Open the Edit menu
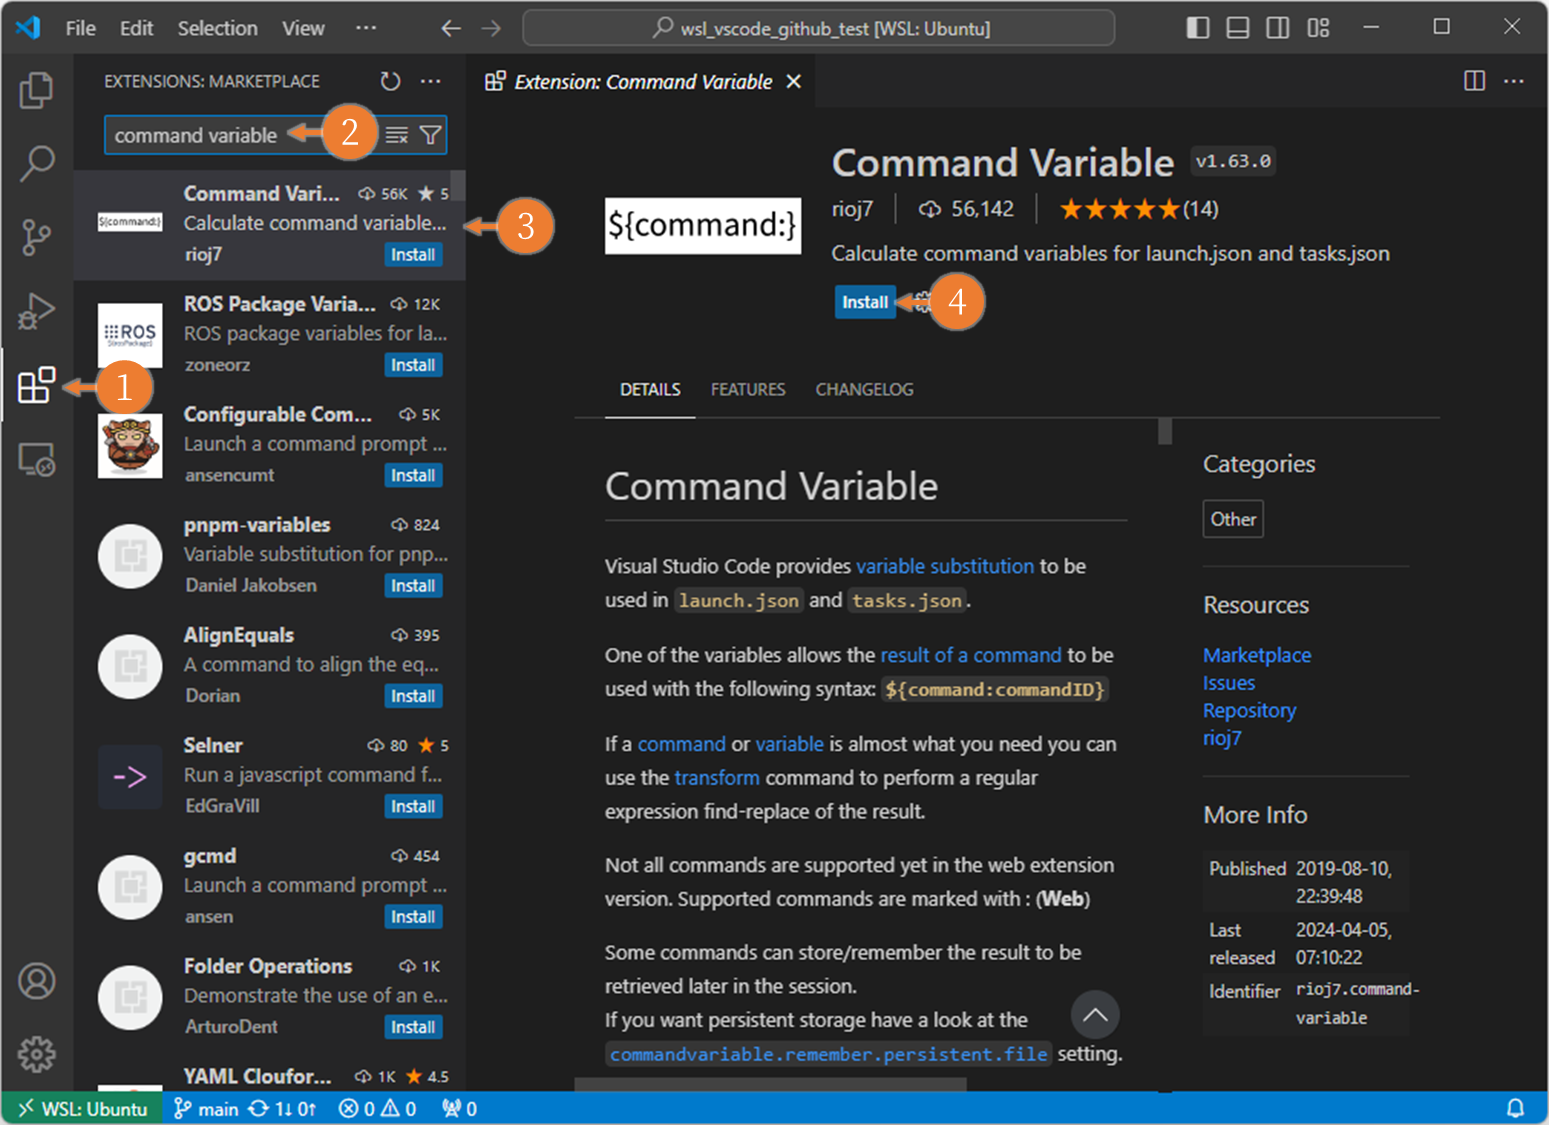Image resolution: width=1549 pixels, height=1125 pixels. (x=137, y=28)
